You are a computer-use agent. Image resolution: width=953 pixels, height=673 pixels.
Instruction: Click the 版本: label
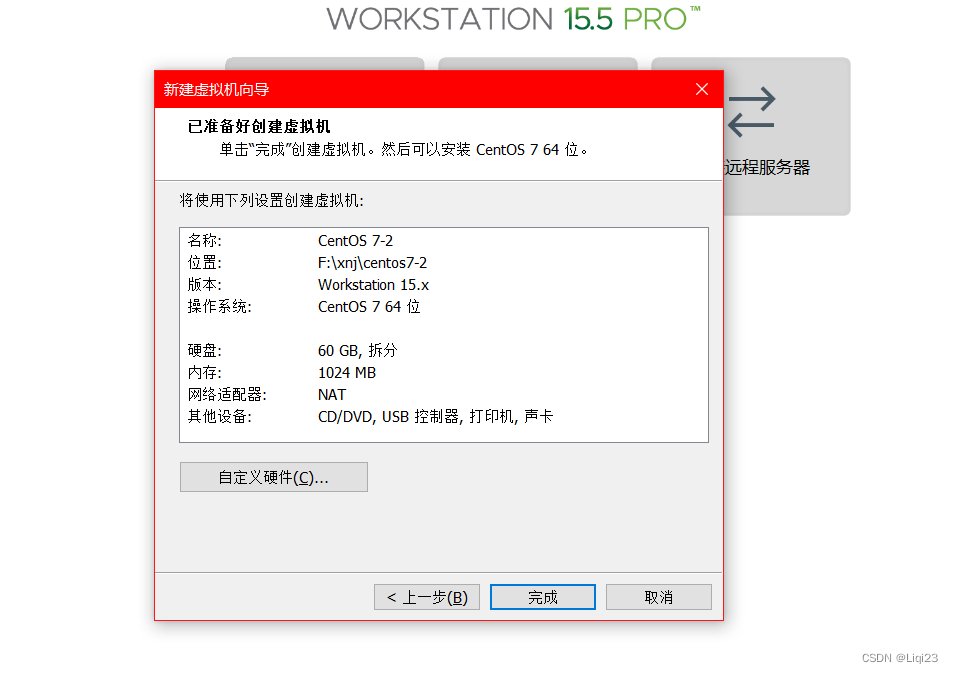tap(204, 285)
